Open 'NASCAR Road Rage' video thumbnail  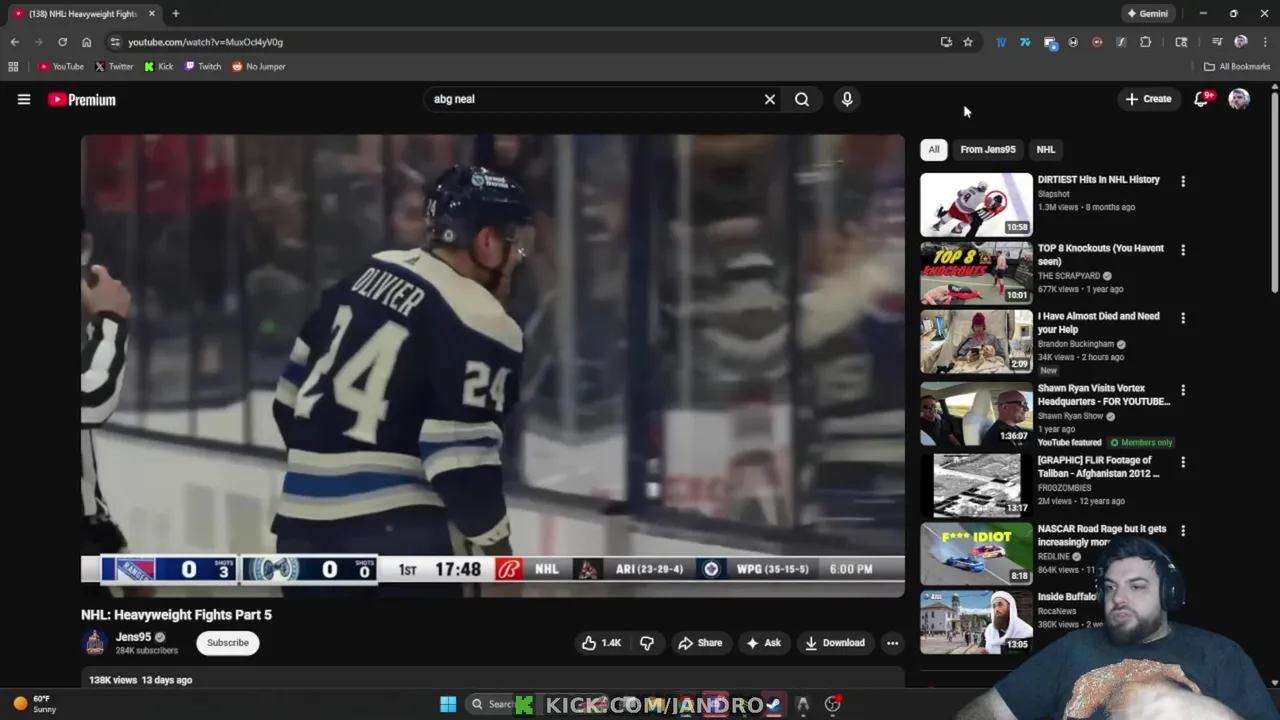click(x=976, y=553)
